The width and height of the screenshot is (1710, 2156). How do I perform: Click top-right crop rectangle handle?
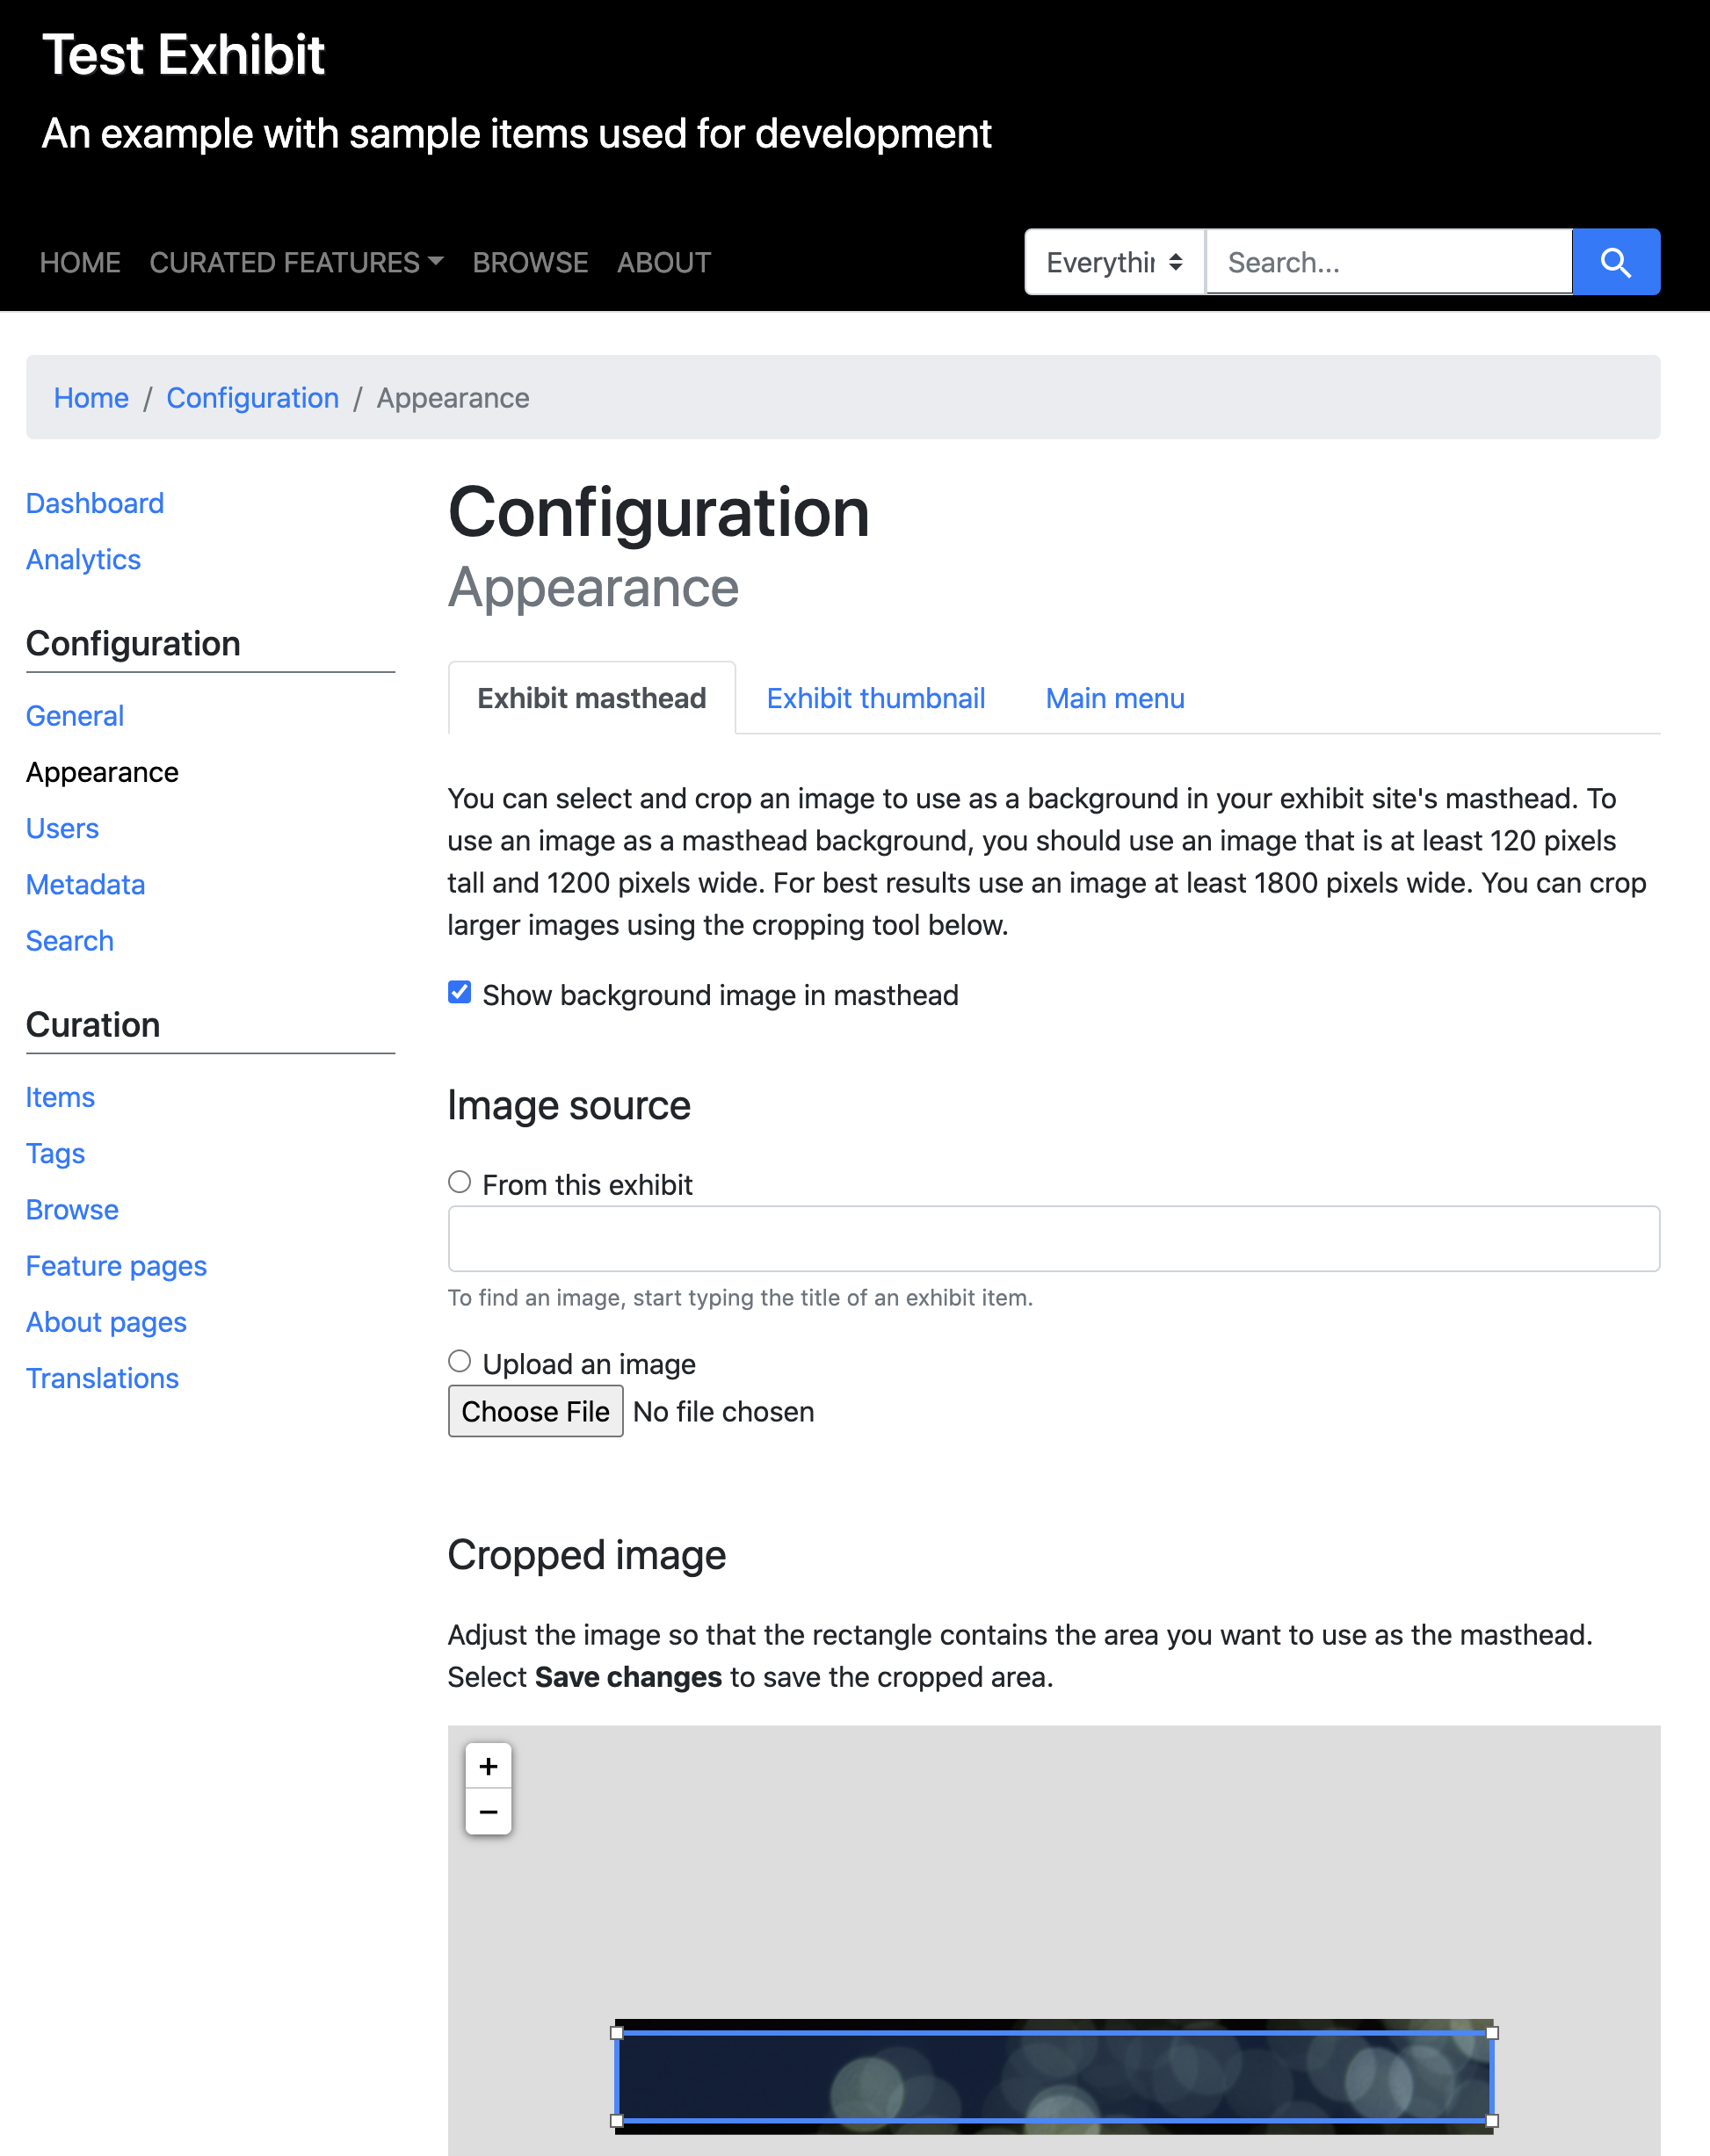click(1492, 2033)
